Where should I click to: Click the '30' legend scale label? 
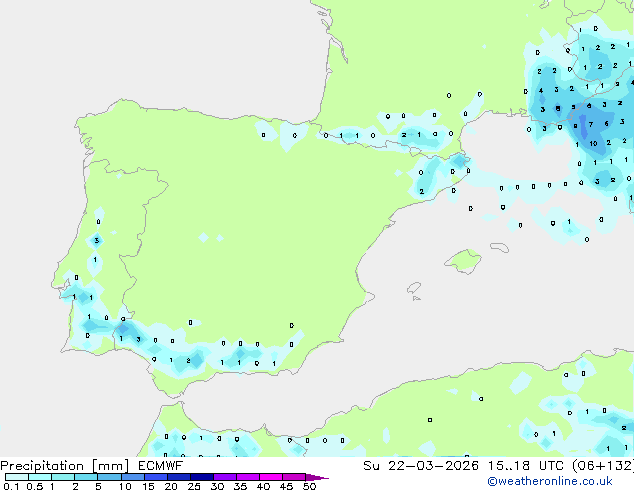pos(217,486)
